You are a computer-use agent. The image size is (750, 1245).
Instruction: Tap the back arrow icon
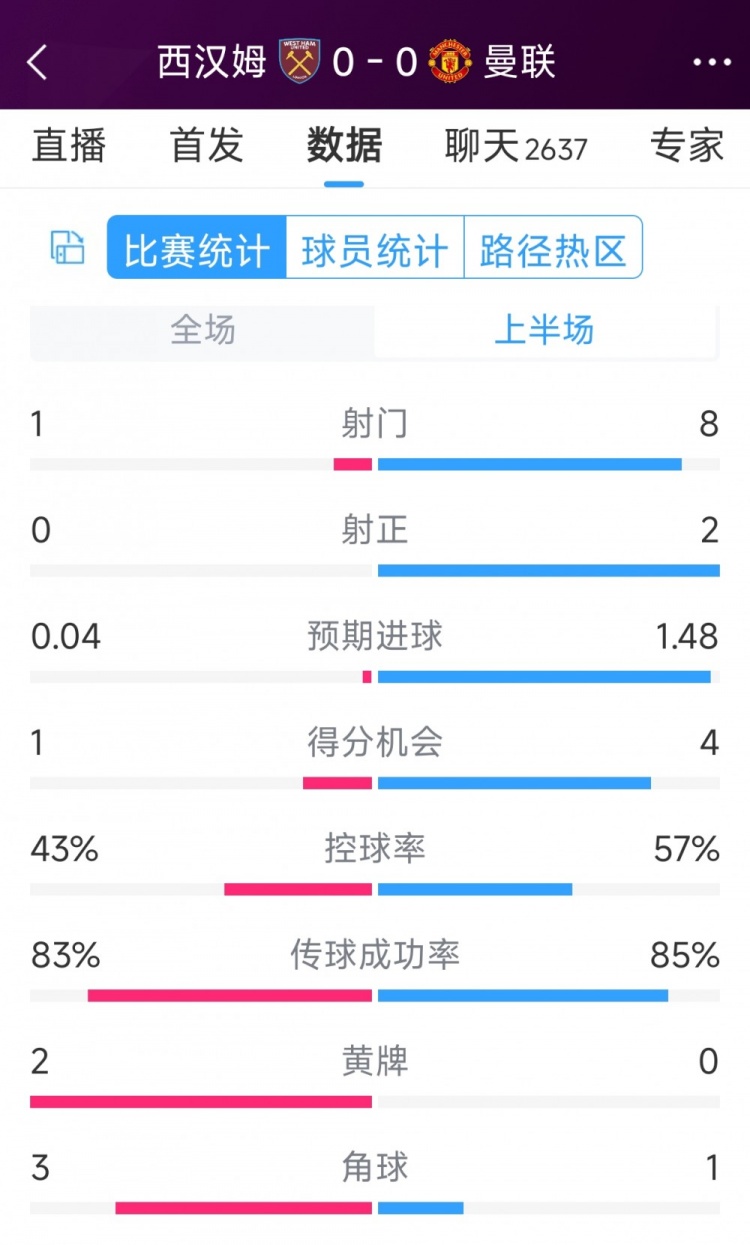pos(37,62)
